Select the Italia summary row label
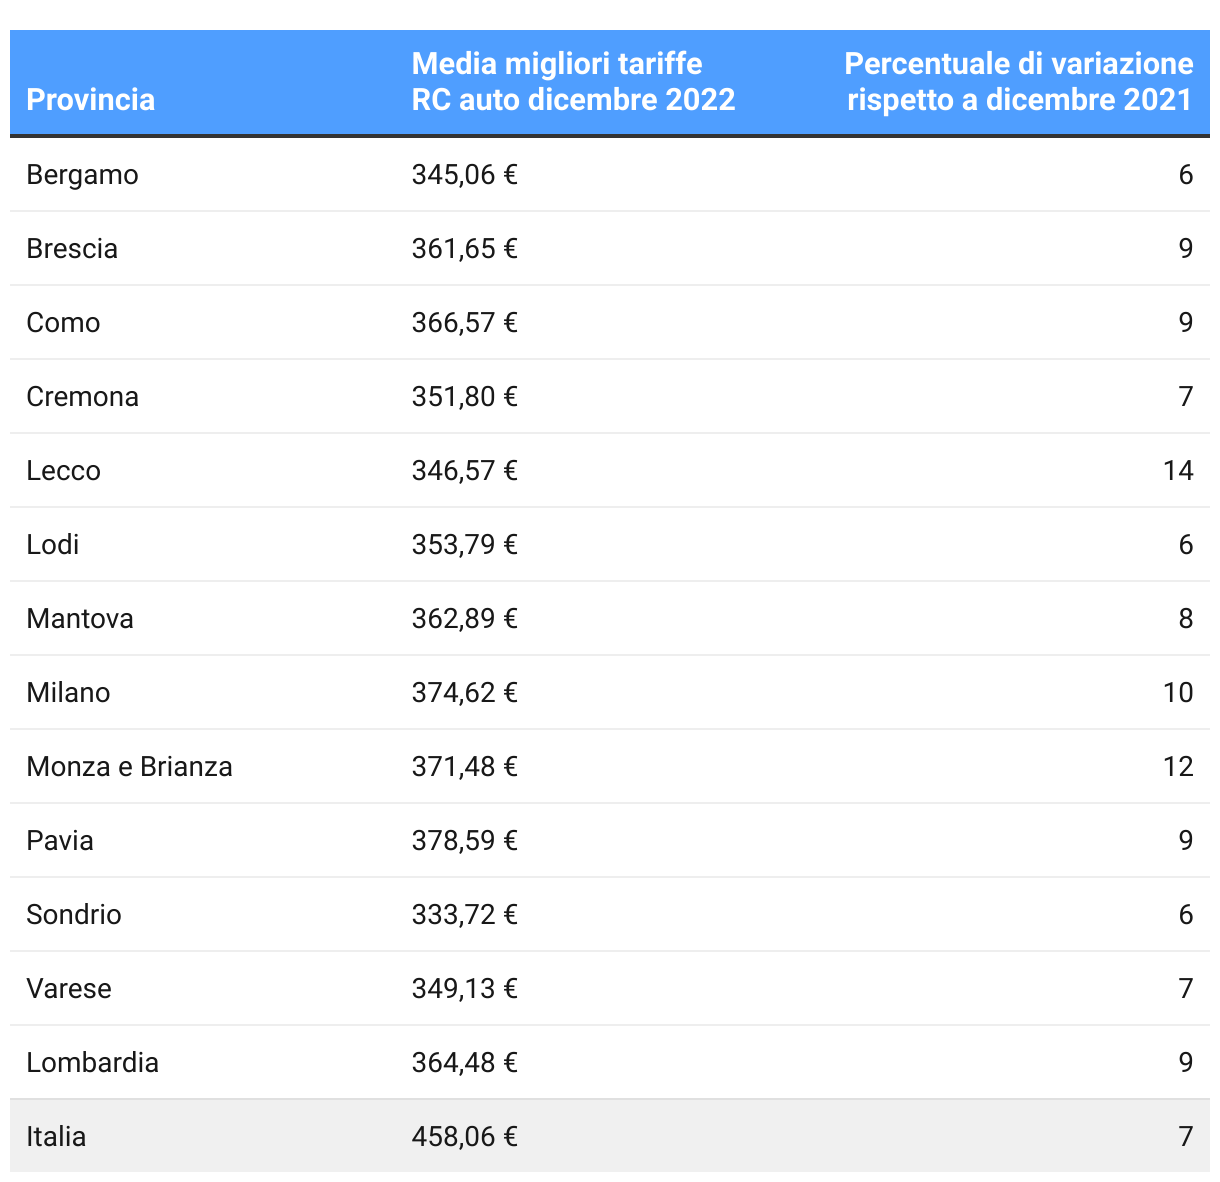The width and height of the screenshot is (1220, 1182). tap(57, 1137)
